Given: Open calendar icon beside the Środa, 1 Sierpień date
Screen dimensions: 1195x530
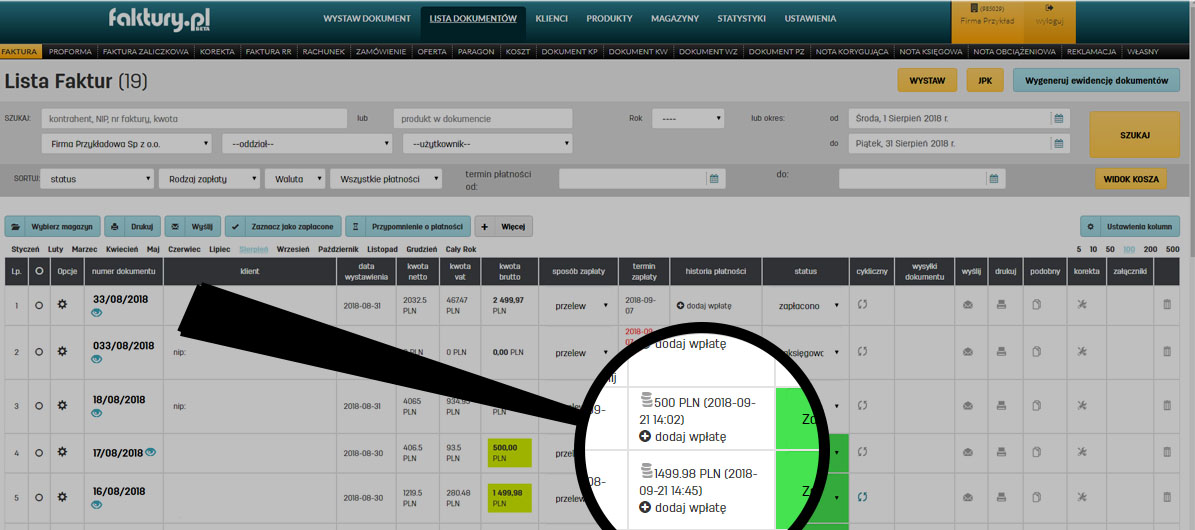Looking at the screenshot, I should tap(1058, 118).
